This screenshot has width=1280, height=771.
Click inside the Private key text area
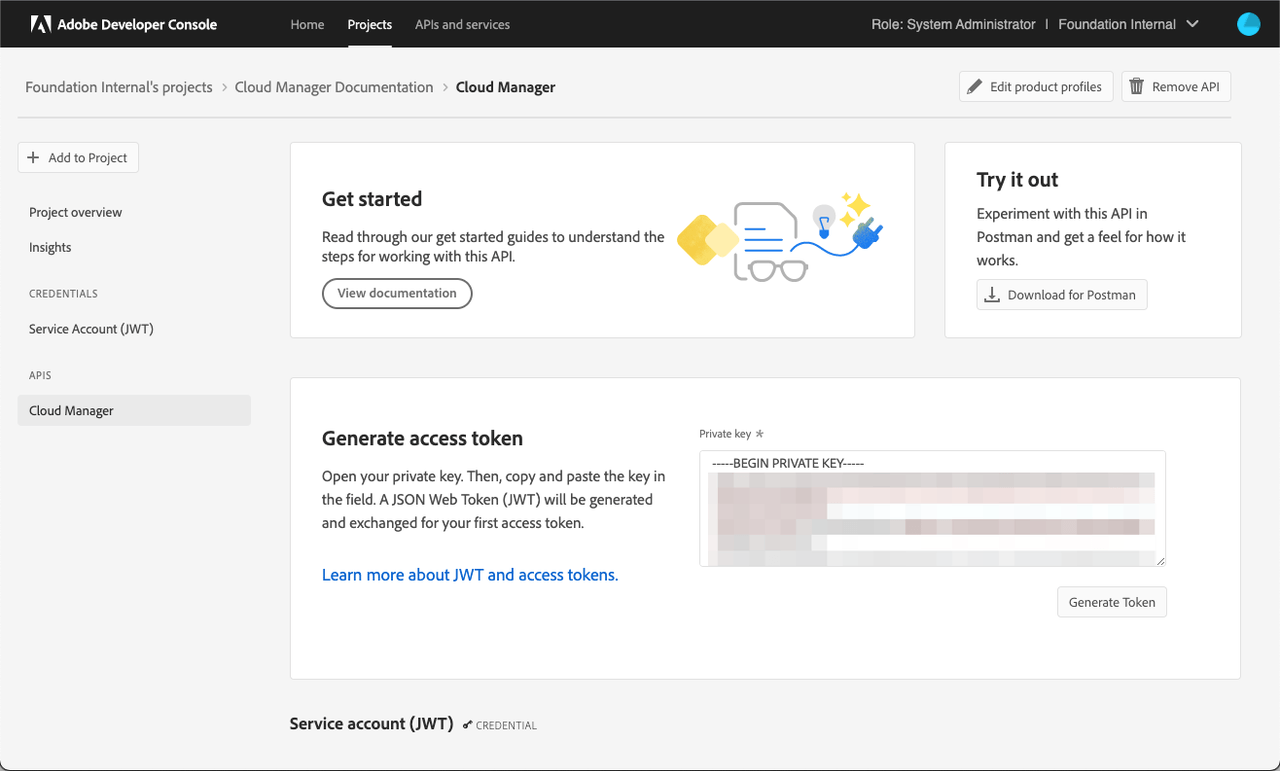(x=932, y=509)
